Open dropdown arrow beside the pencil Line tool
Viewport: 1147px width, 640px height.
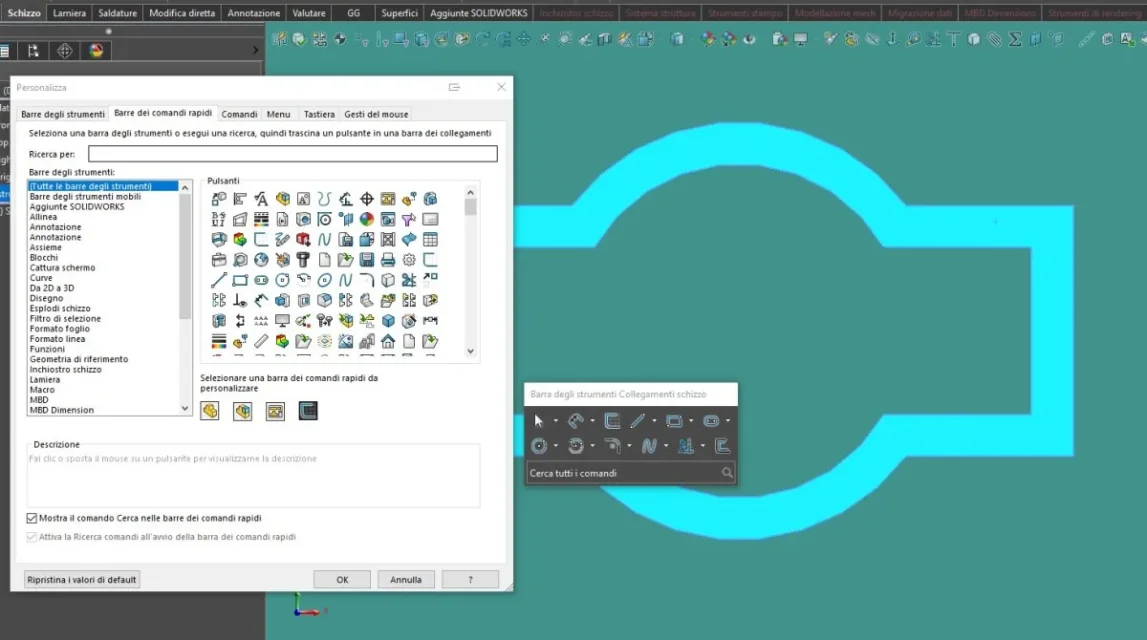(654, 421)
